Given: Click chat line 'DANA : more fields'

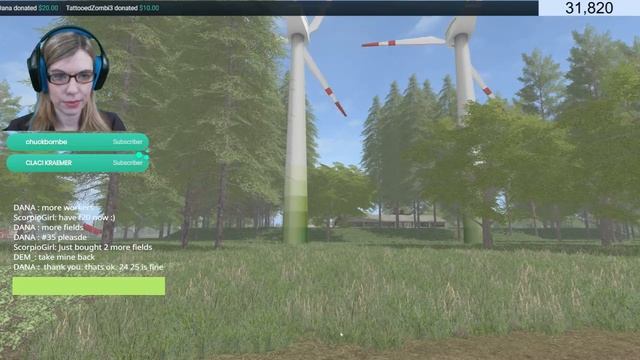Looking at the screenshot, I should pyautogui.click(x=48, y=227).
